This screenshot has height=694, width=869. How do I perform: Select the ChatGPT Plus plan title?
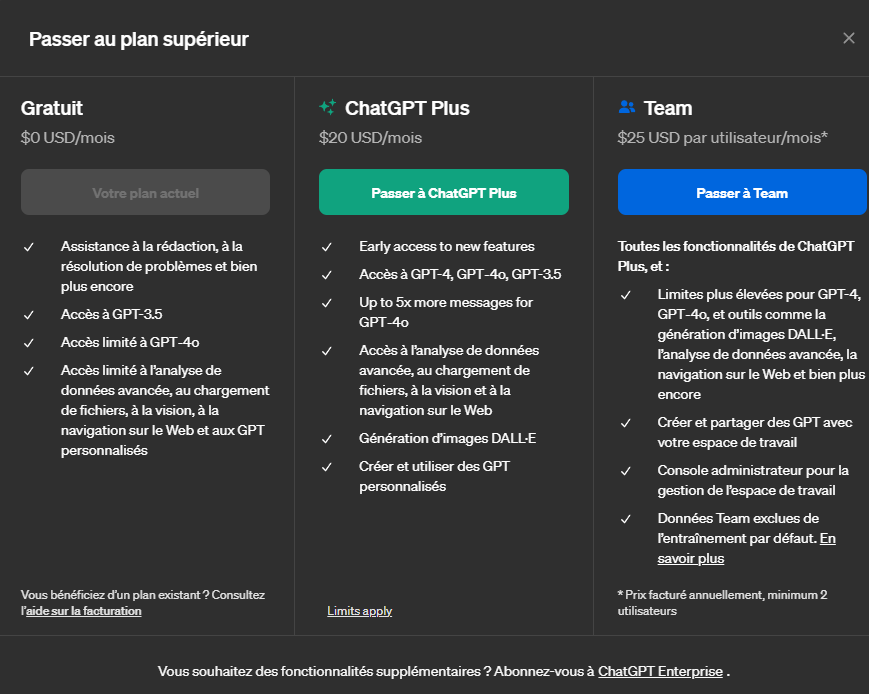click(407, 108)
